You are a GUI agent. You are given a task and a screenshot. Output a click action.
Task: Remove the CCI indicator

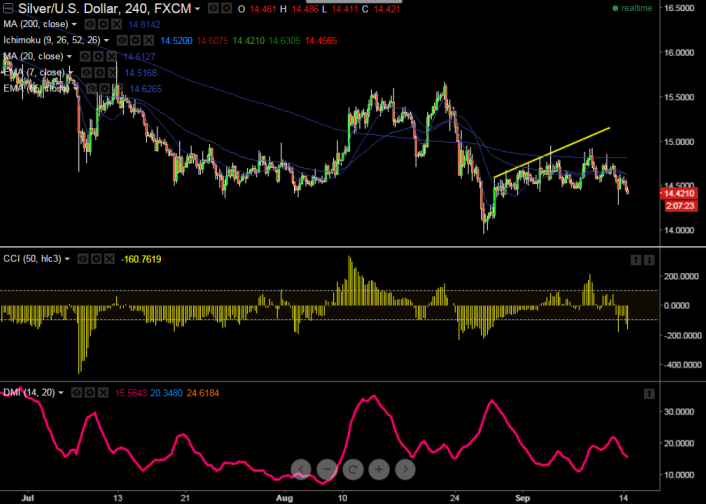(109, 259)
